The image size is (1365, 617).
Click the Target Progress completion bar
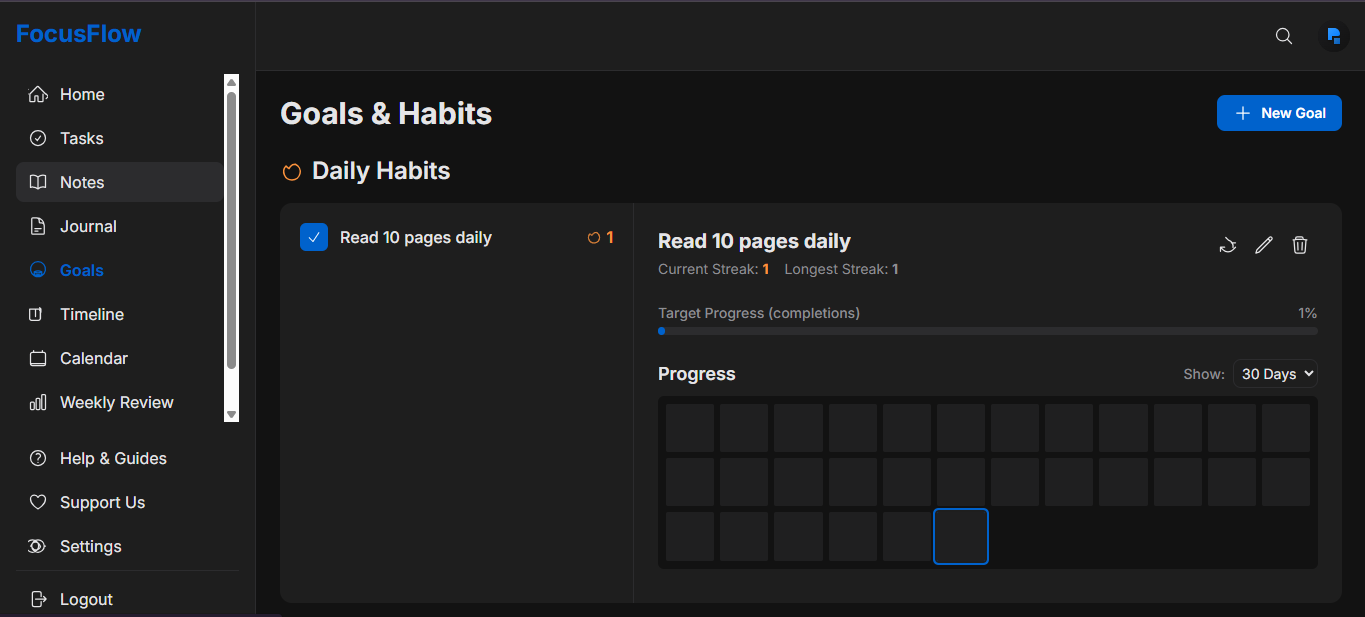988,331
